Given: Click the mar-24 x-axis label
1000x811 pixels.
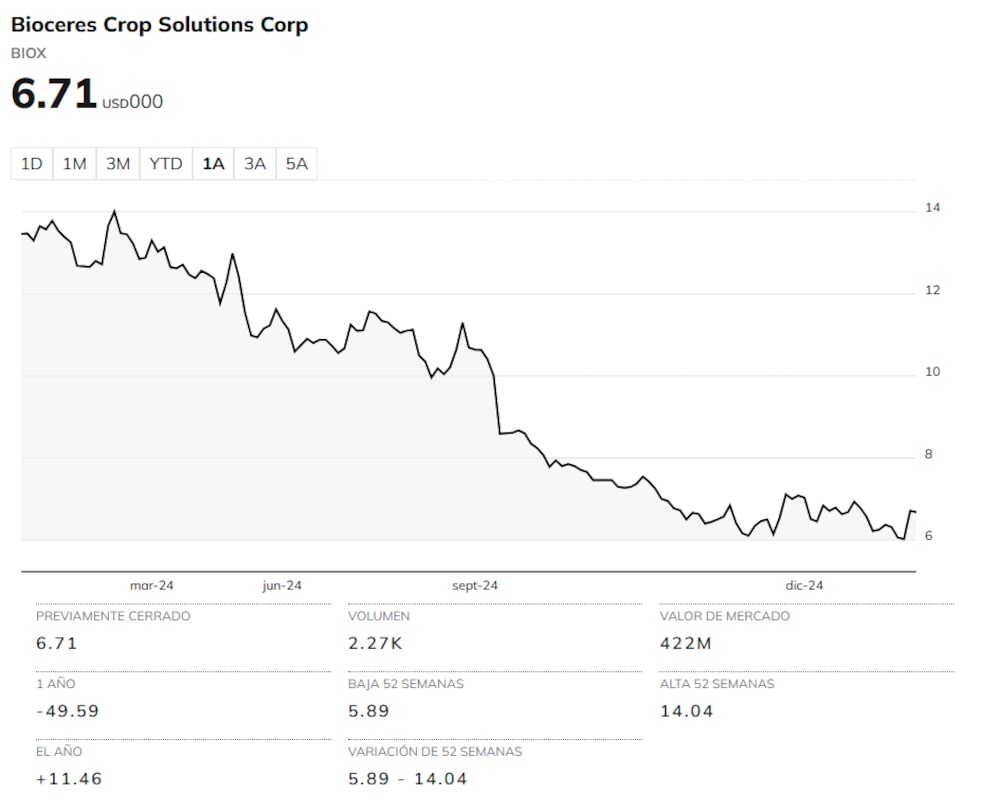Looking at the screenshot, I should click(x=151, y=586).
